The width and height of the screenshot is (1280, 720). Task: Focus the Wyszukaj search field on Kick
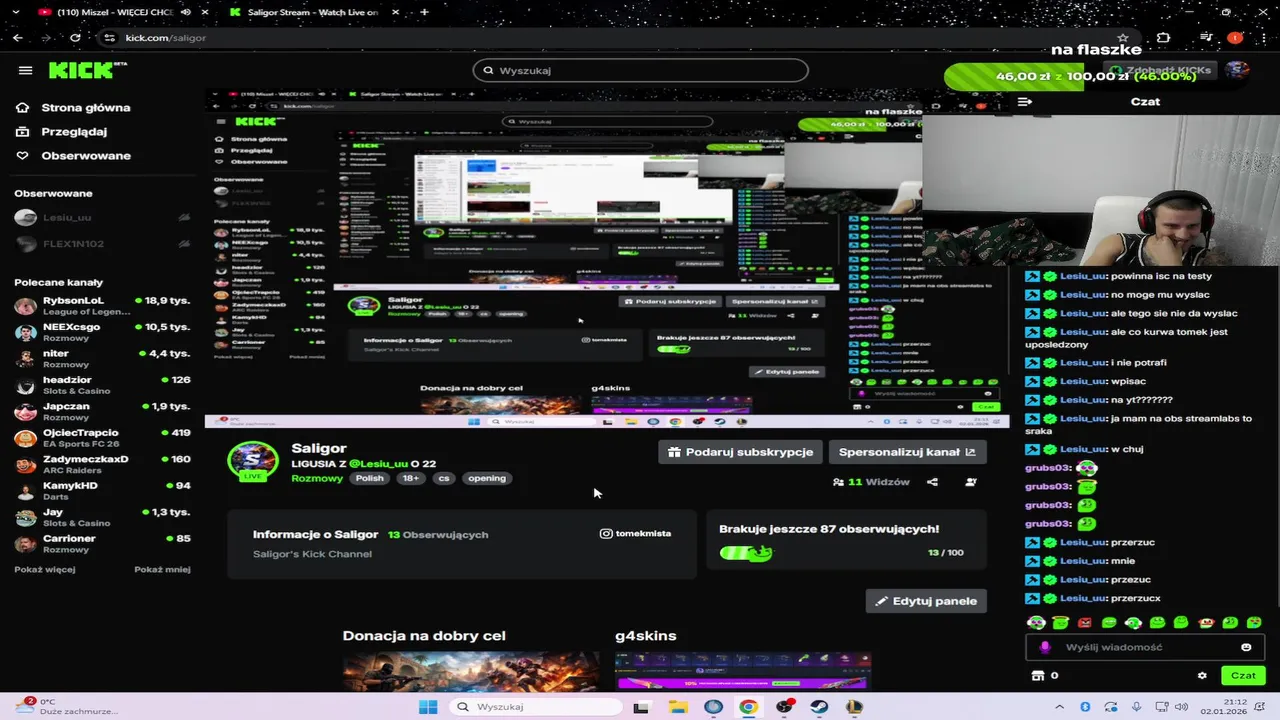[x=640, y=70]
